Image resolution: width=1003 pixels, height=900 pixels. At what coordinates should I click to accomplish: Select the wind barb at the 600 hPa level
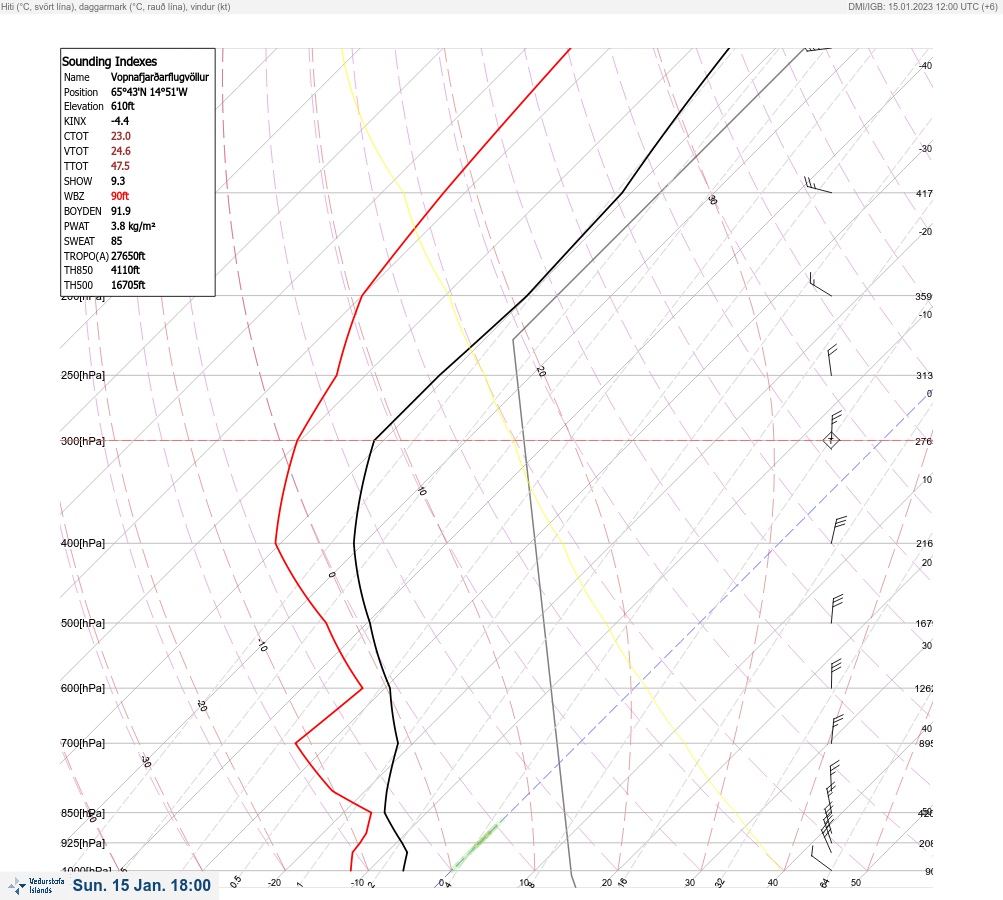coord(835,674)
